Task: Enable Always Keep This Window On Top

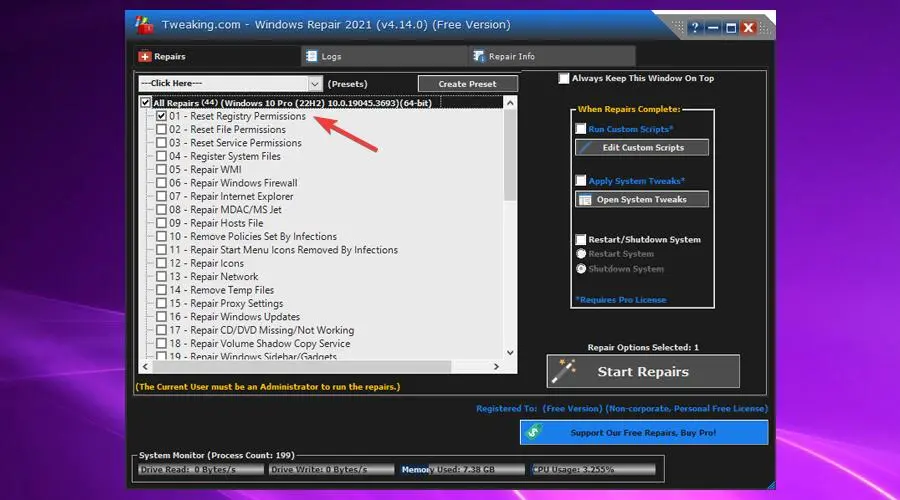Action: pyautogui.click(x=564, y=78)
